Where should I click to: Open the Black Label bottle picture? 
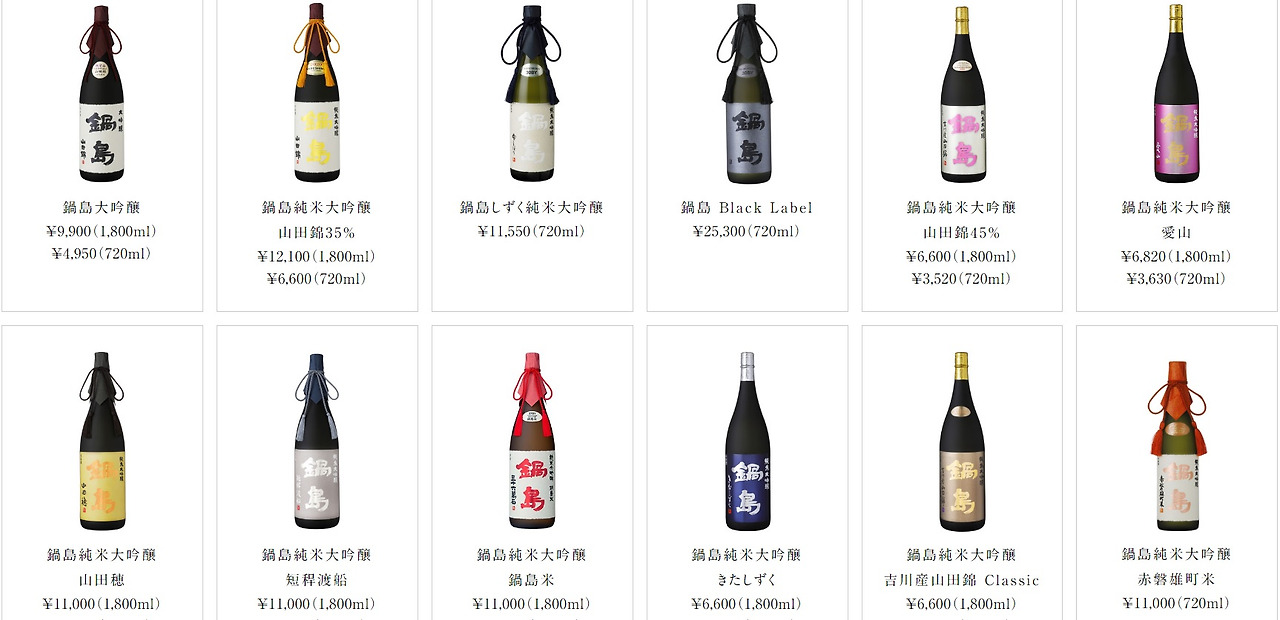(x=747, y=94)
